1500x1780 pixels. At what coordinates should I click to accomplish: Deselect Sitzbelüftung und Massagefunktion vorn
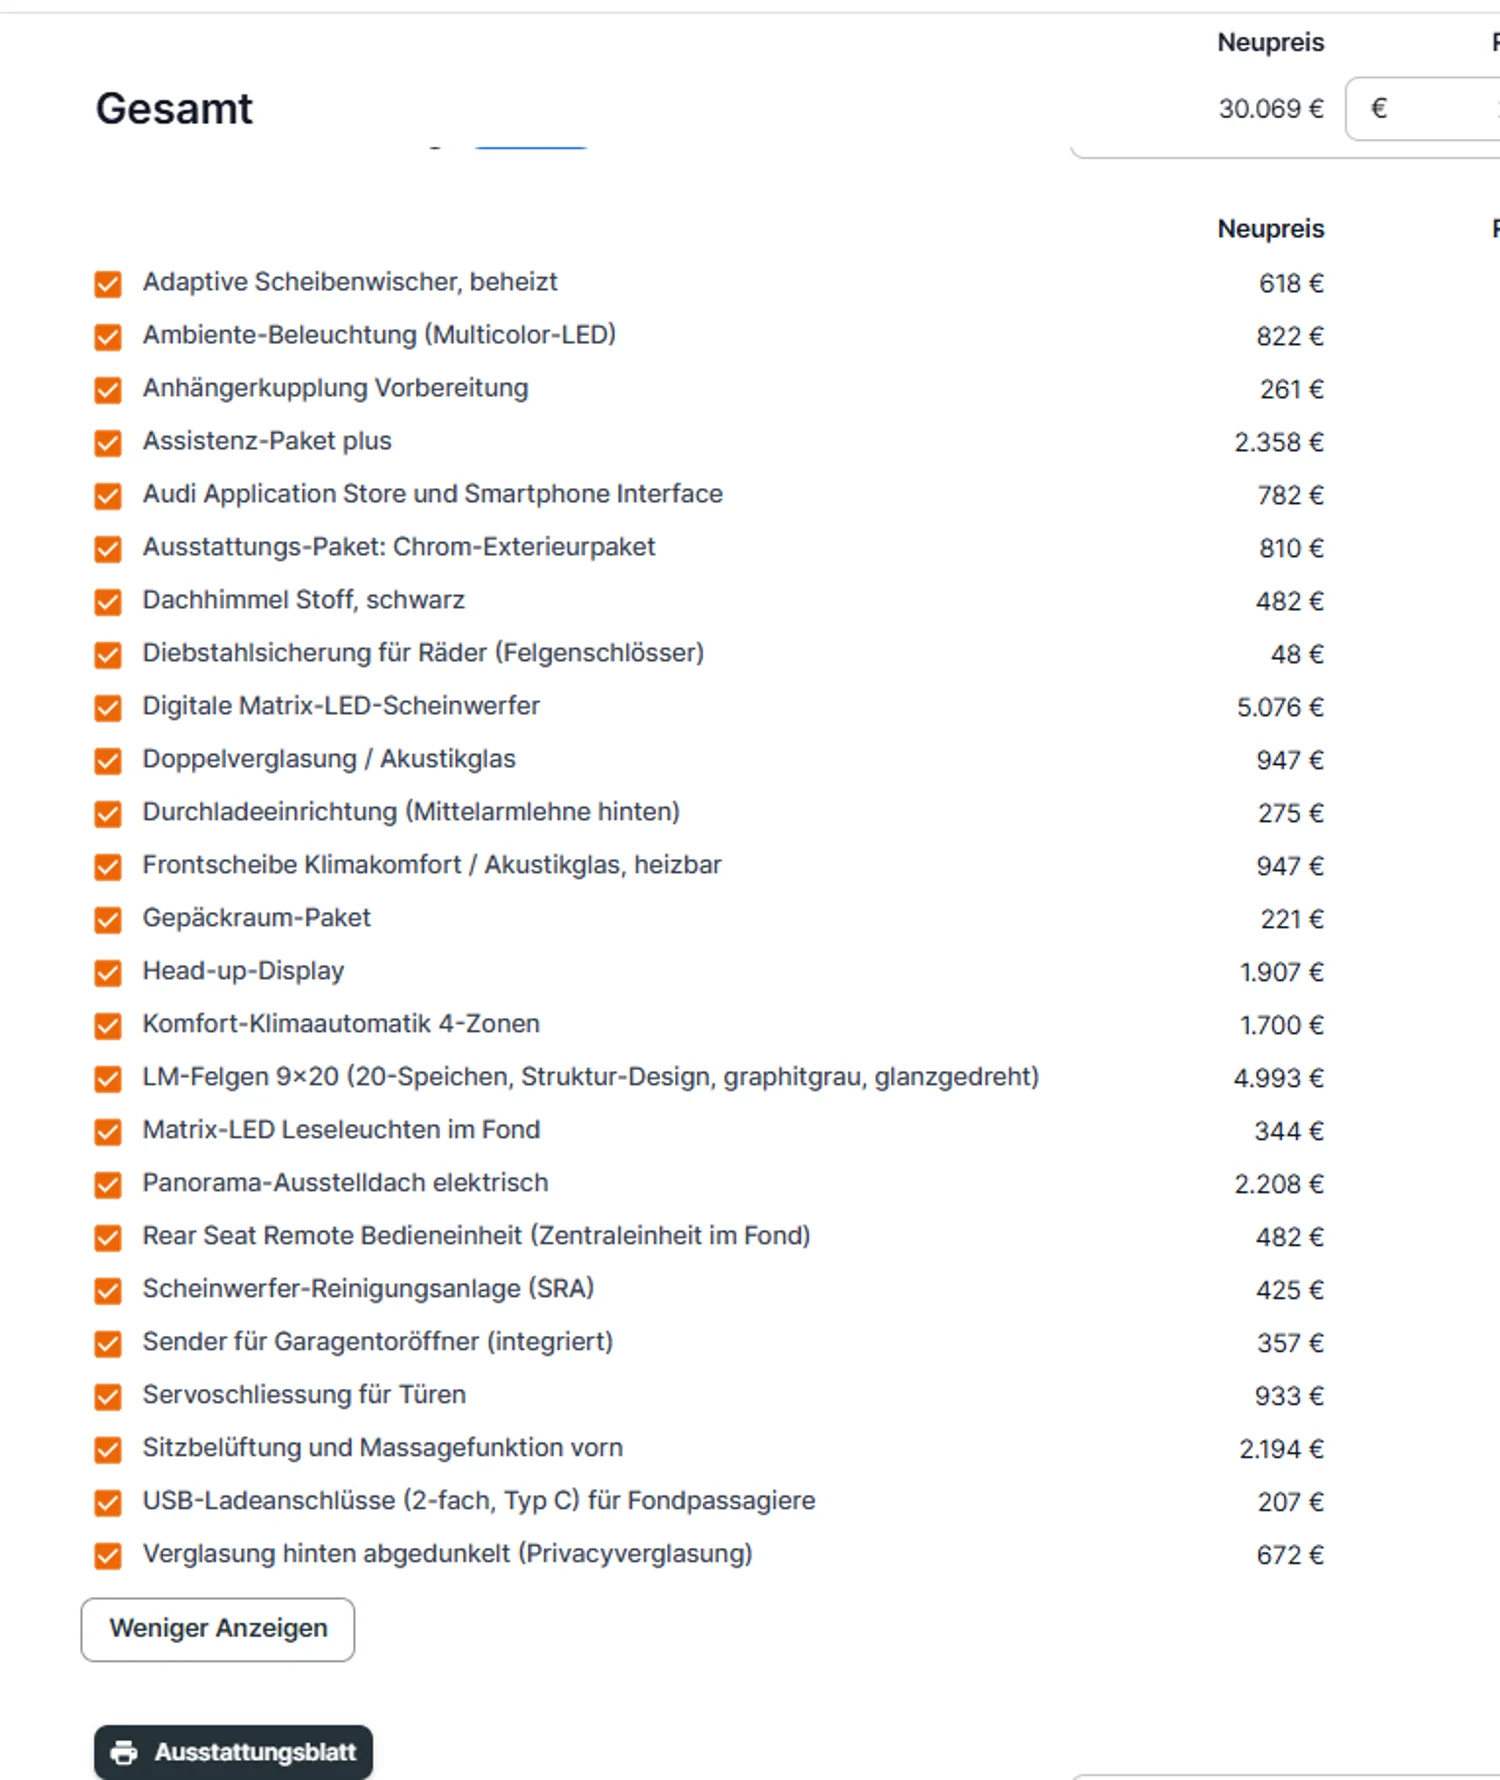[x=108, y=1450]
